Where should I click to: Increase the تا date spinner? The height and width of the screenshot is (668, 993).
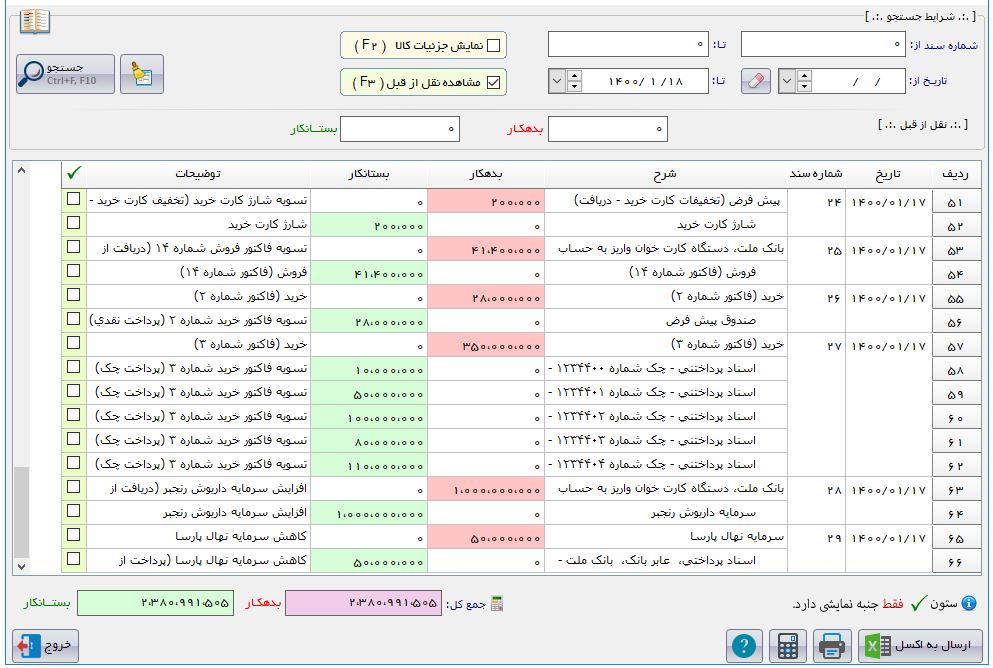574,76
